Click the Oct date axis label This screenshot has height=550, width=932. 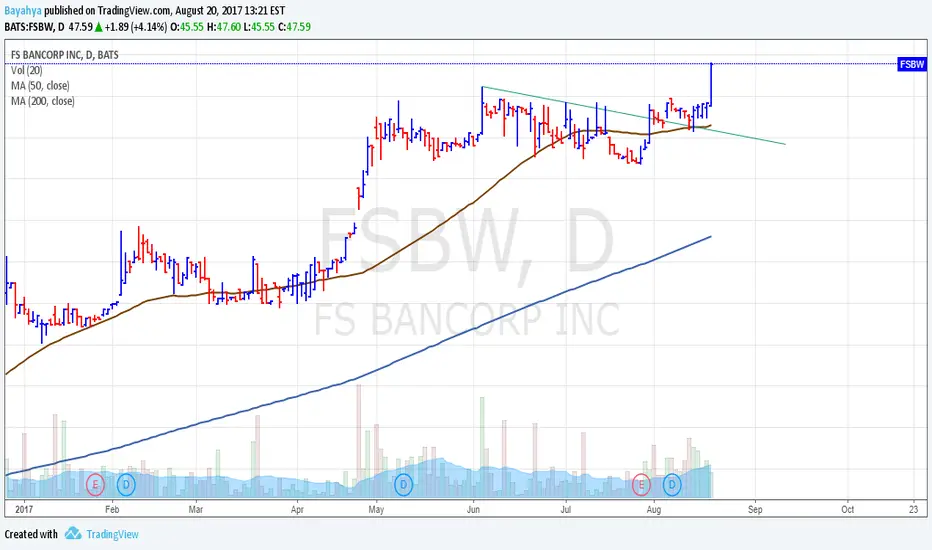848,510
